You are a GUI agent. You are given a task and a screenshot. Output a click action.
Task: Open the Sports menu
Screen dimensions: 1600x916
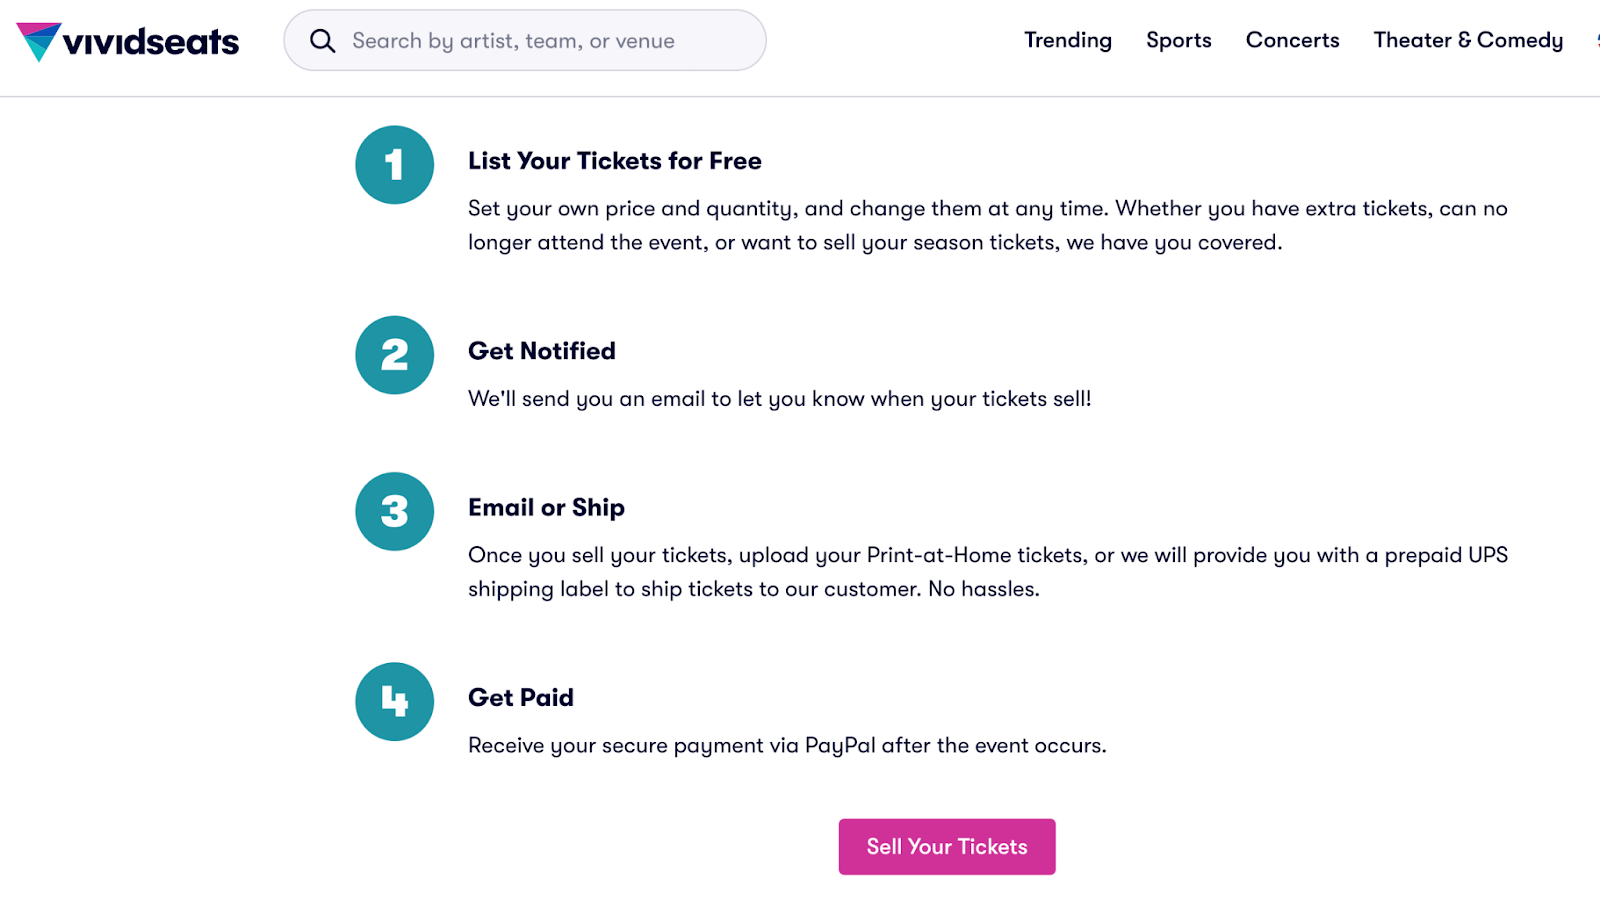(x=1178, y=40)
